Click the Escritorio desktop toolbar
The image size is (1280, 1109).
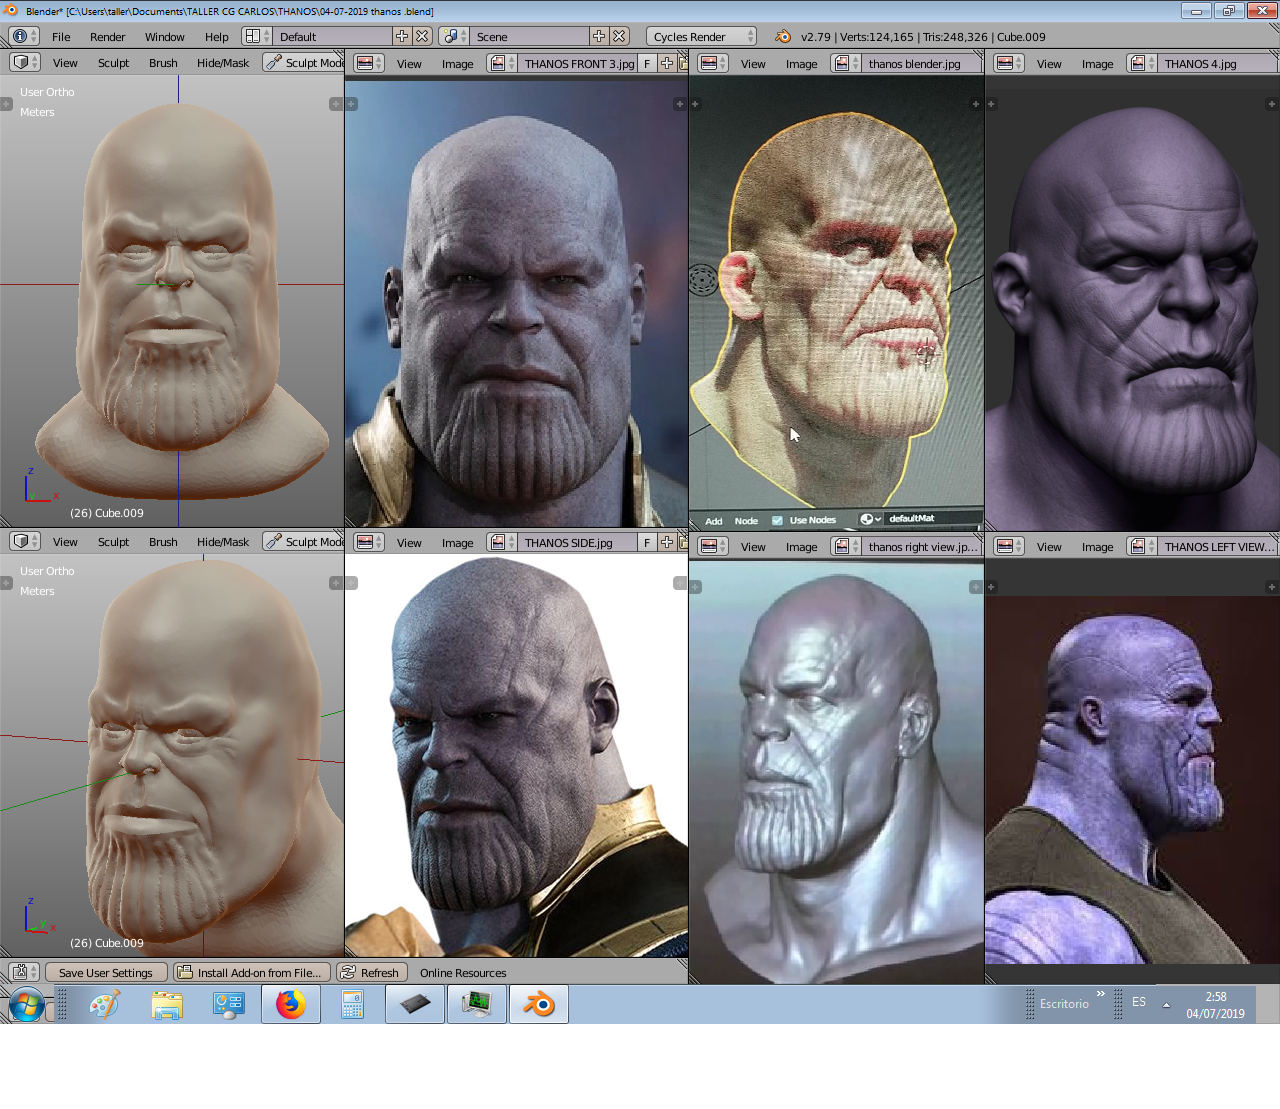tap(1064, 1003)
